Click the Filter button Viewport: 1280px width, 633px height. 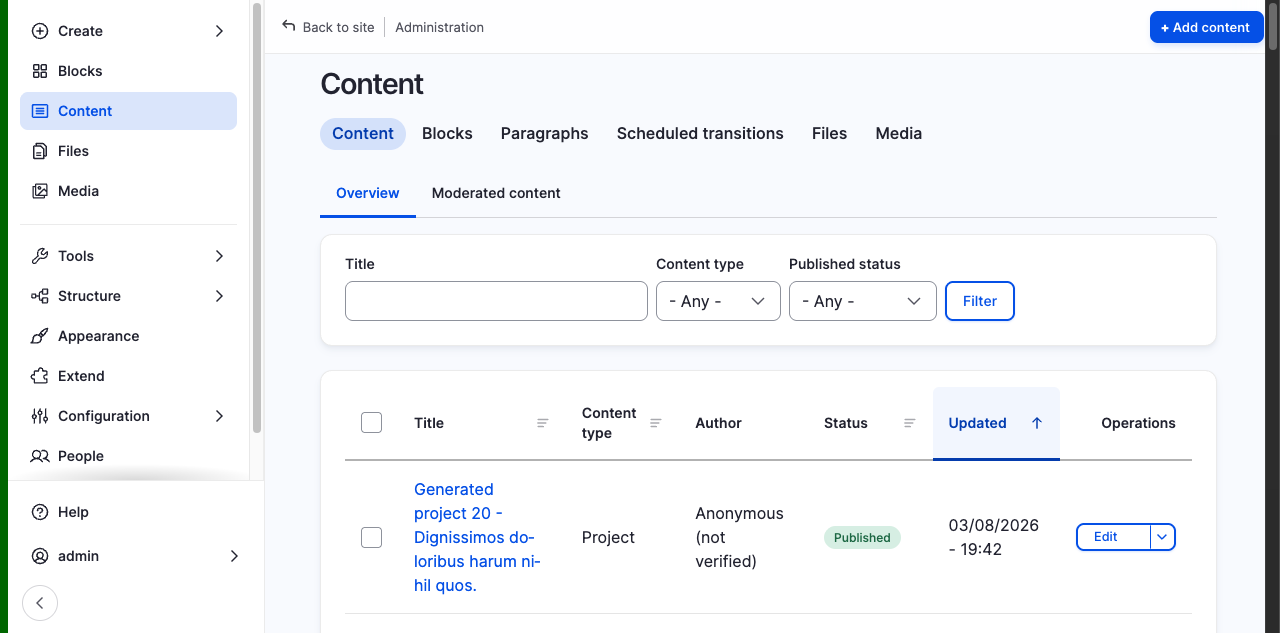[980, 301]
